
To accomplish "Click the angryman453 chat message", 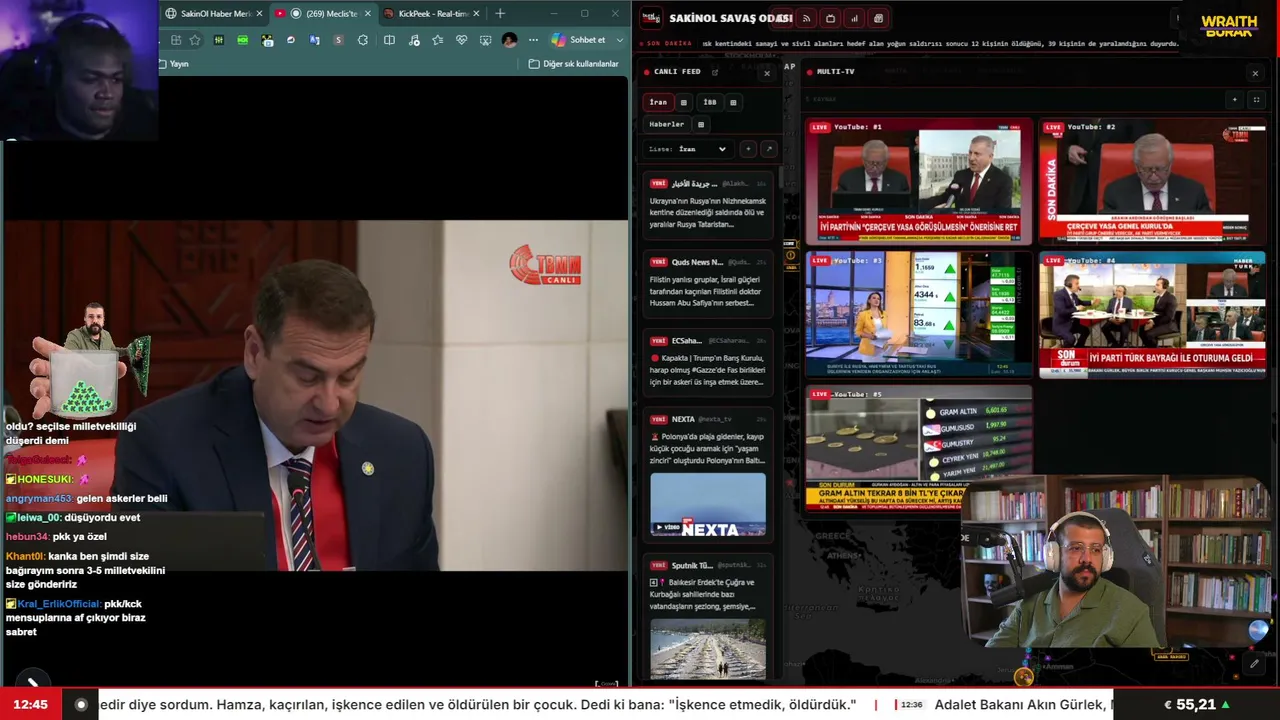I will [87, 498].
